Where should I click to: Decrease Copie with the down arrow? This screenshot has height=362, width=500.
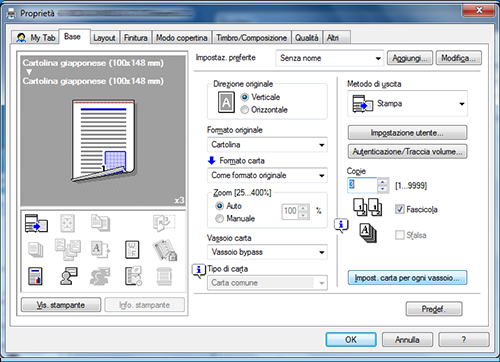pyautogui.click(x=383, y=189)
